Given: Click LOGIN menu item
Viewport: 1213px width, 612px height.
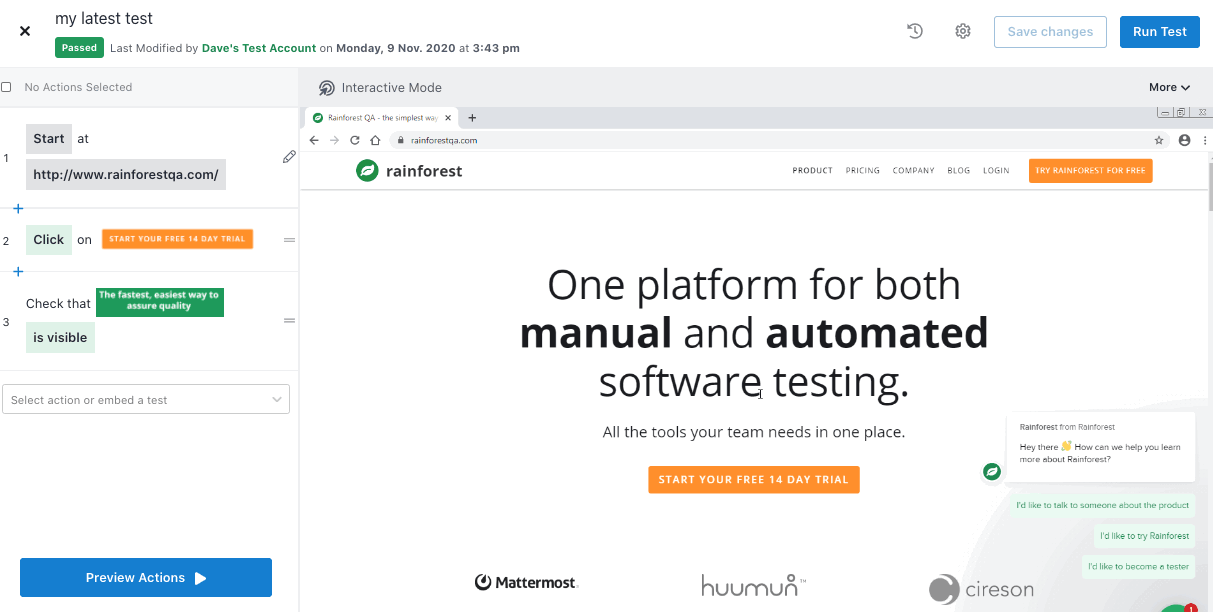Looking at the screenshot, I should pyautogui.click(x=996, y=171).
